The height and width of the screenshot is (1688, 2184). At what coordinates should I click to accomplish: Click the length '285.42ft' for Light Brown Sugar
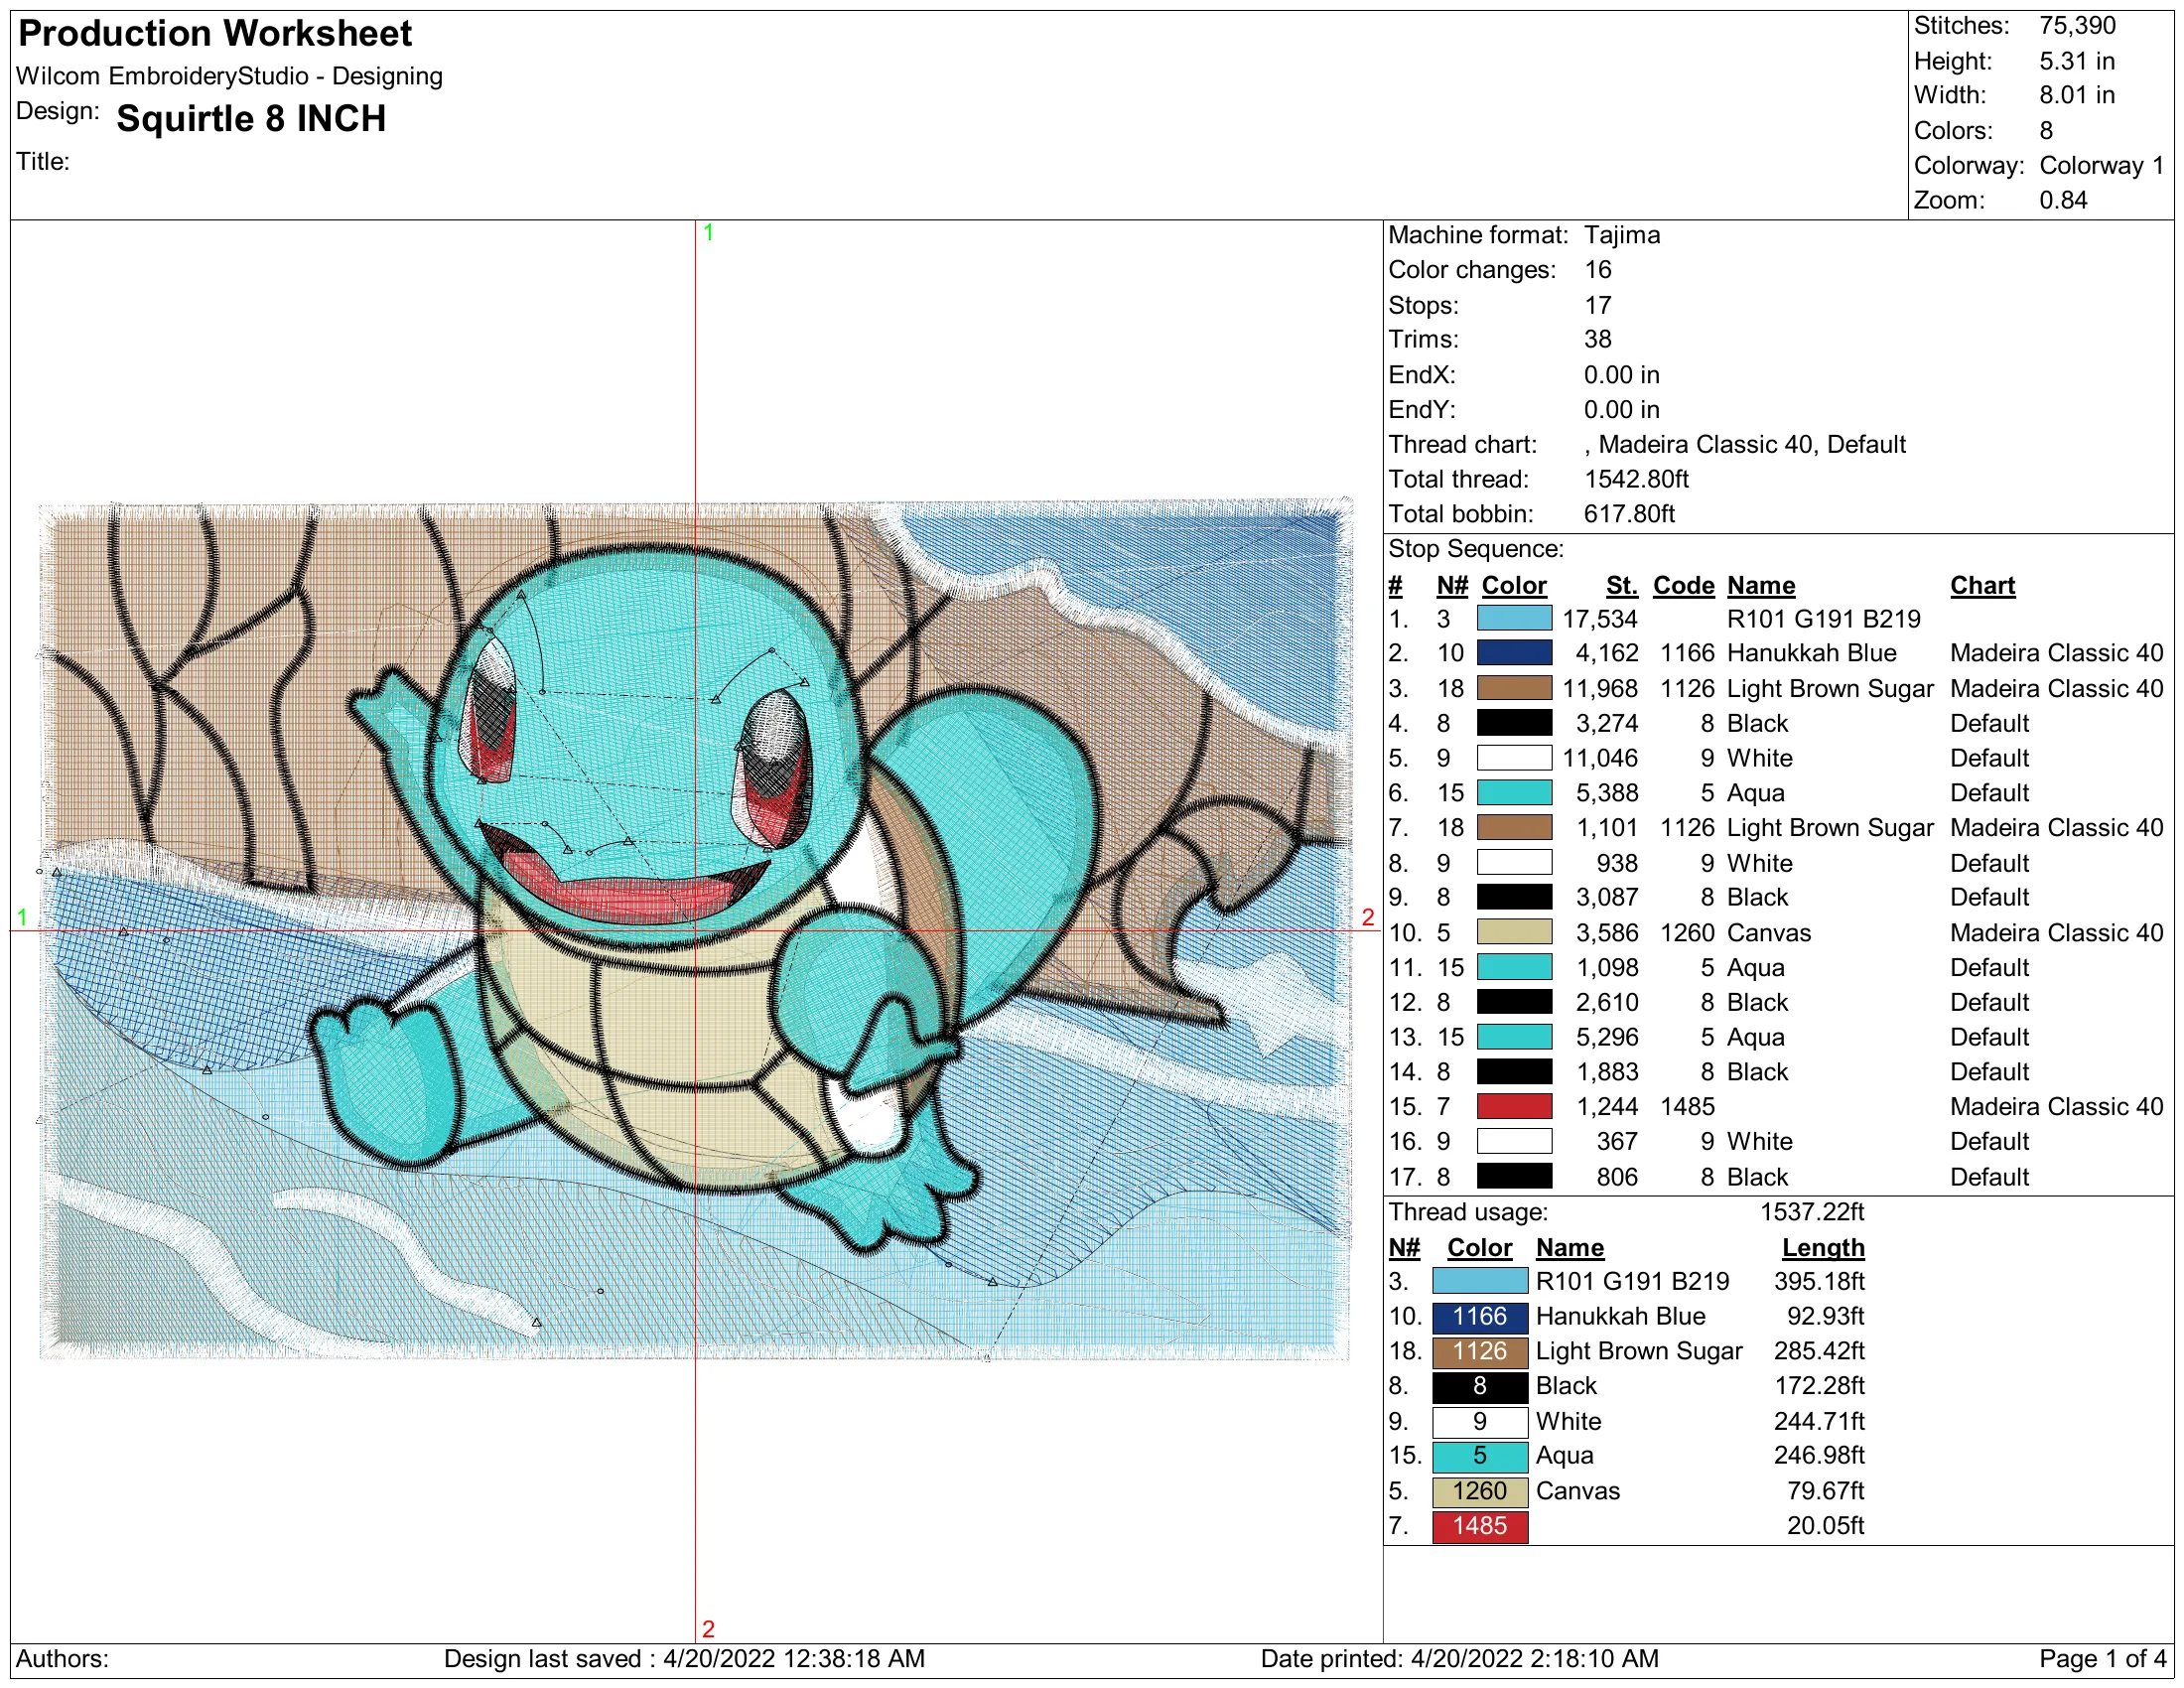[1819, 1352]
